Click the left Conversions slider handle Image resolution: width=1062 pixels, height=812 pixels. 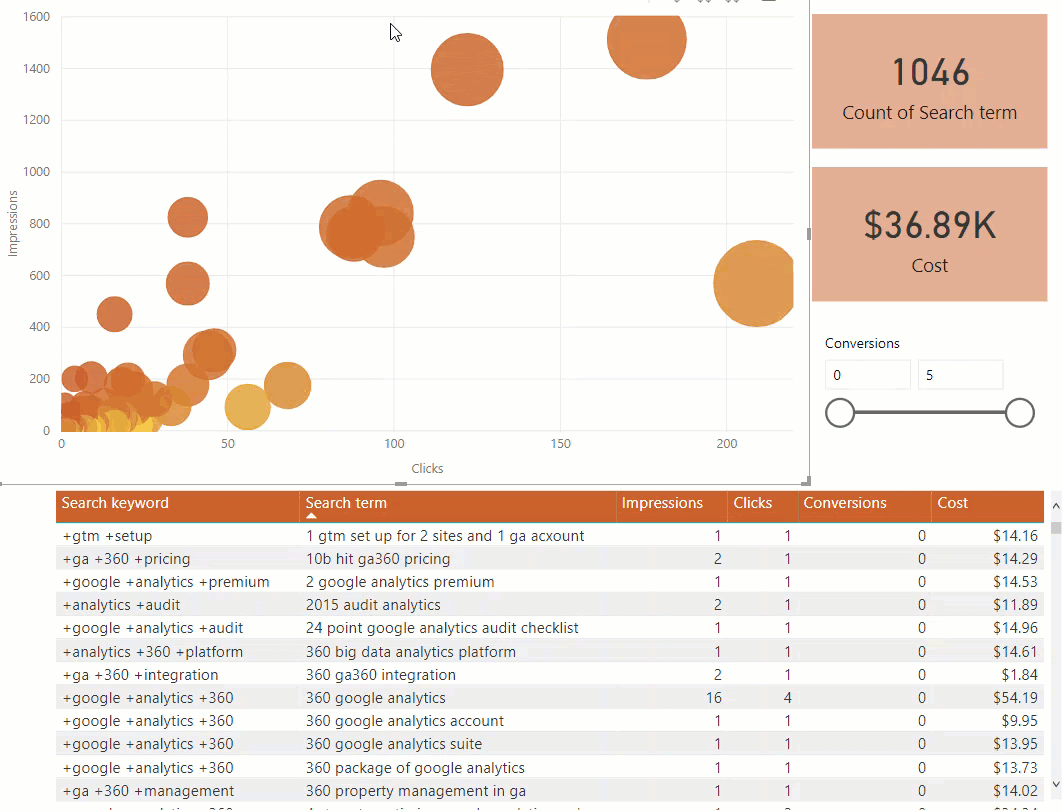coord(840,412)
